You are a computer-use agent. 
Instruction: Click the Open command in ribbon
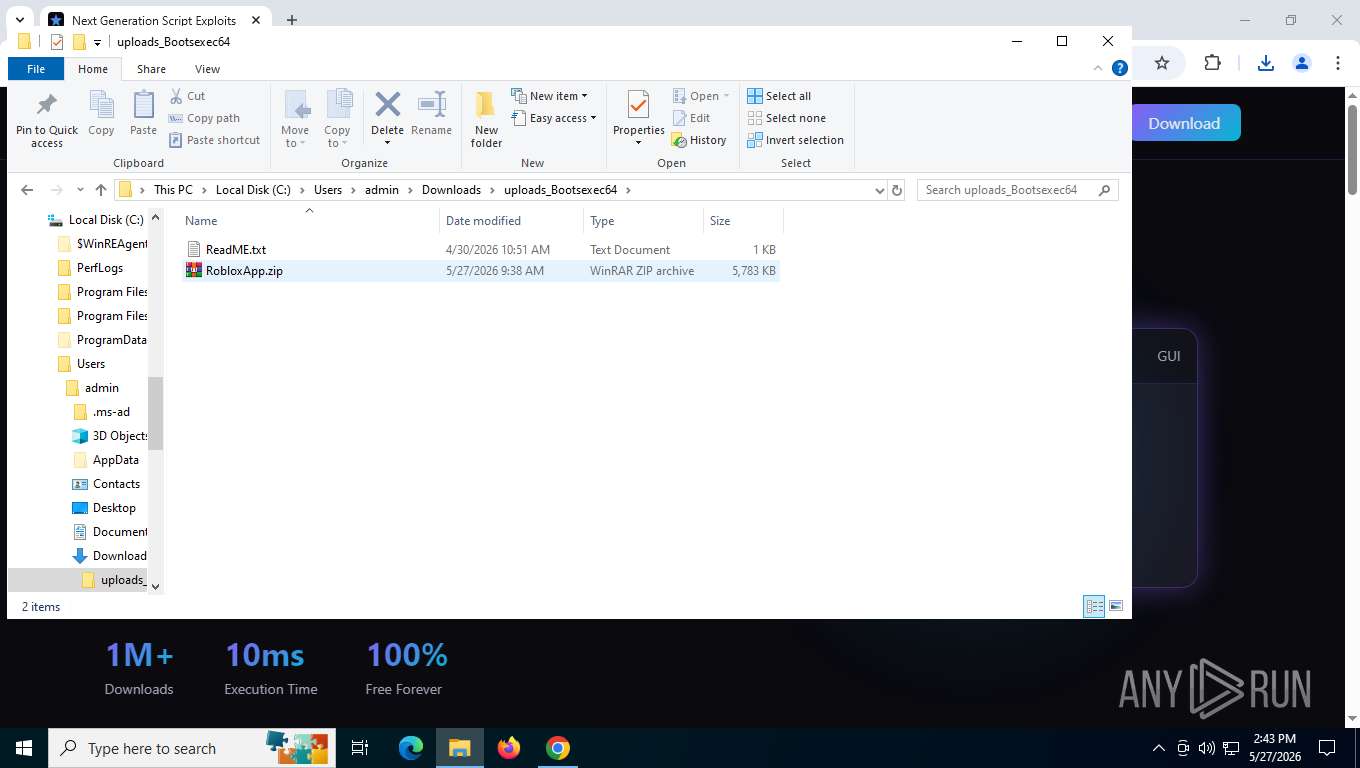700,96
